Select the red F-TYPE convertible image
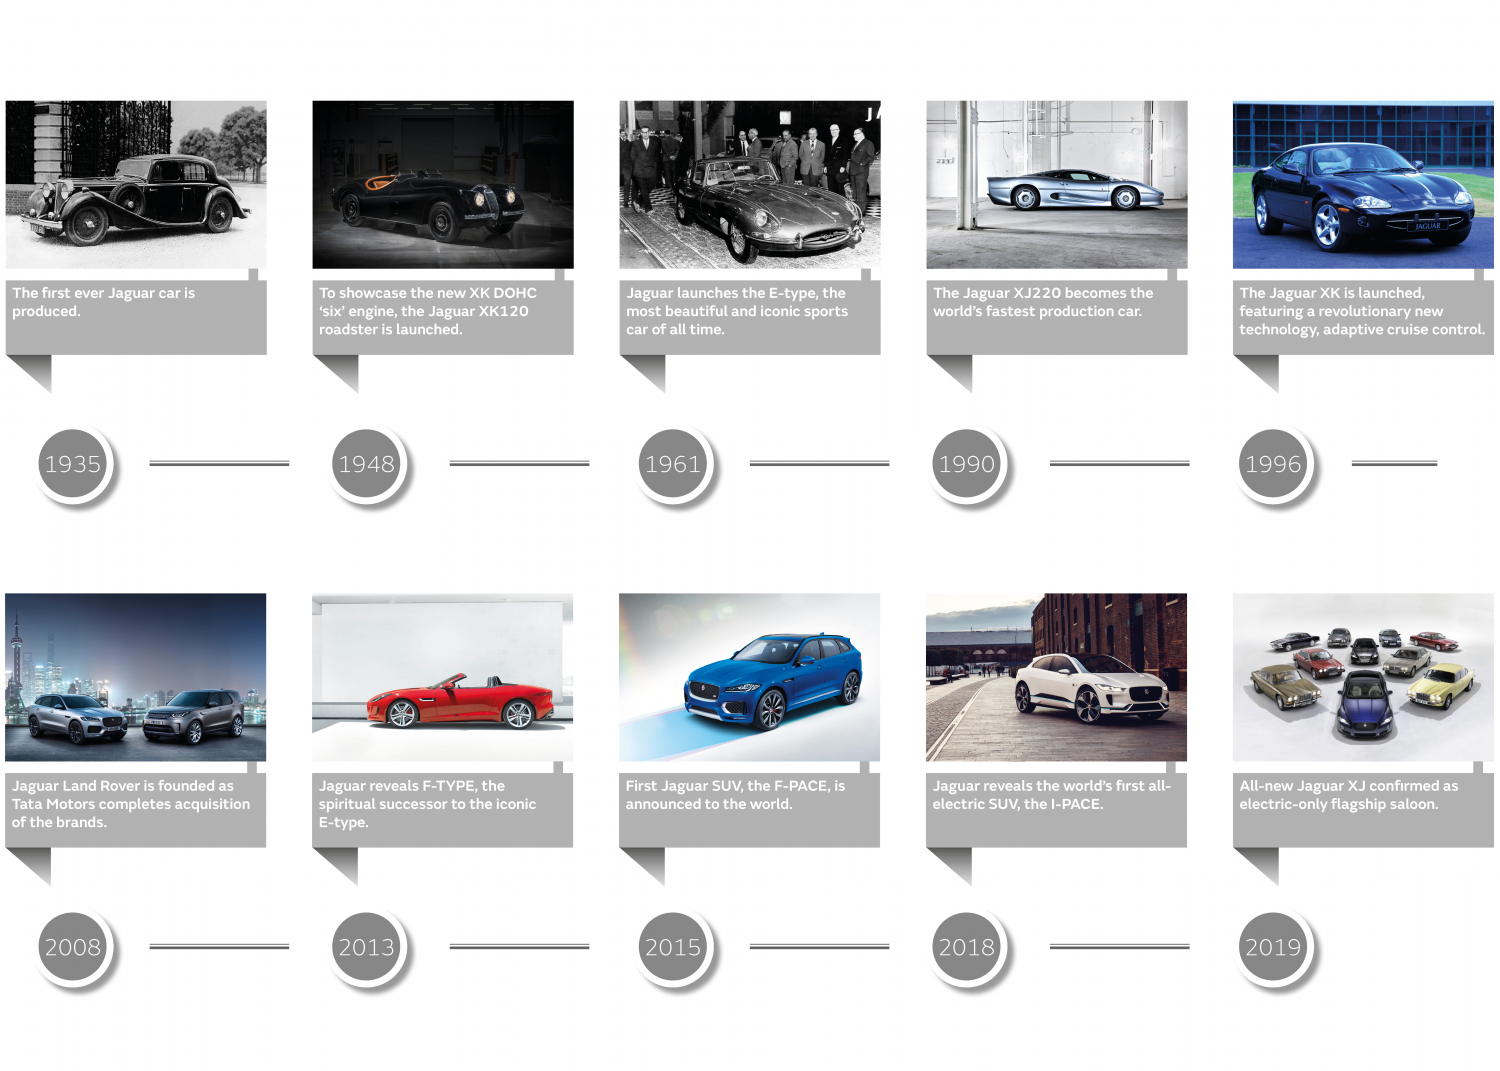Screen dimensions: 1500x1071 [442, 677]
